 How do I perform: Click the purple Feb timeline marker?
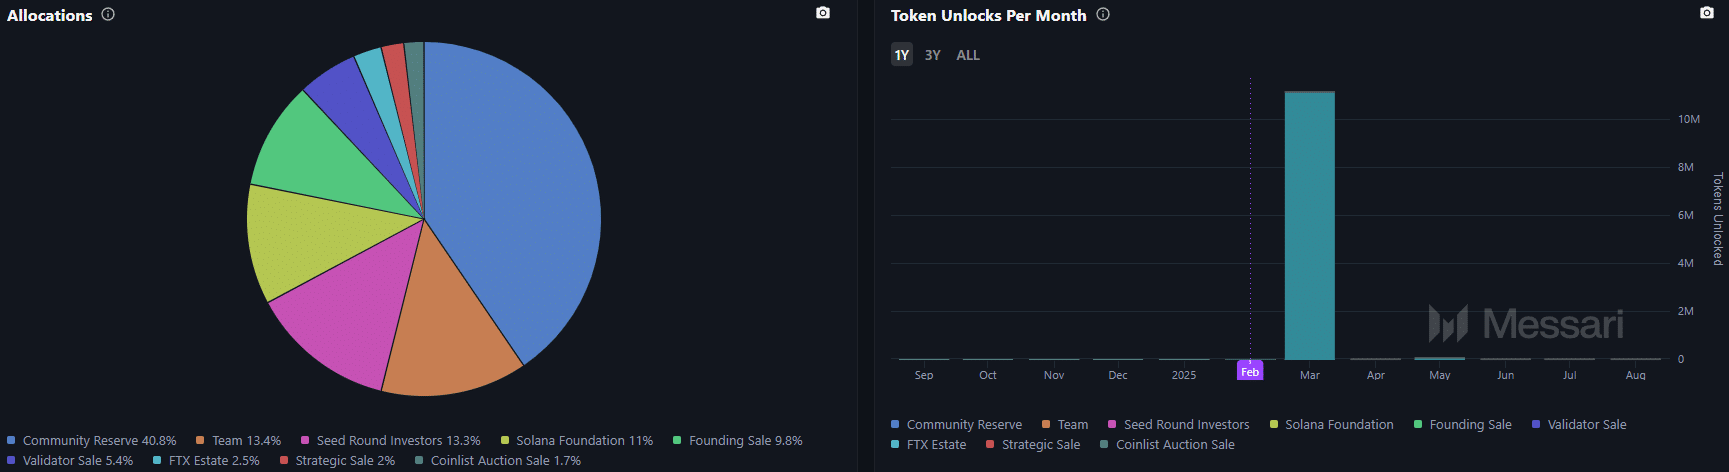click(1249, 371)
